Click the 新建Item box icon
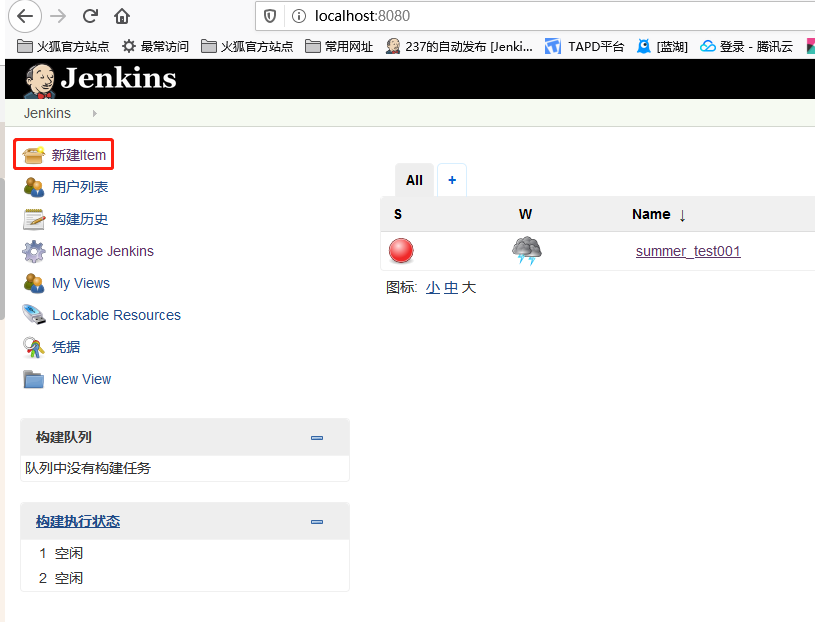 click(x=34, y=154)
